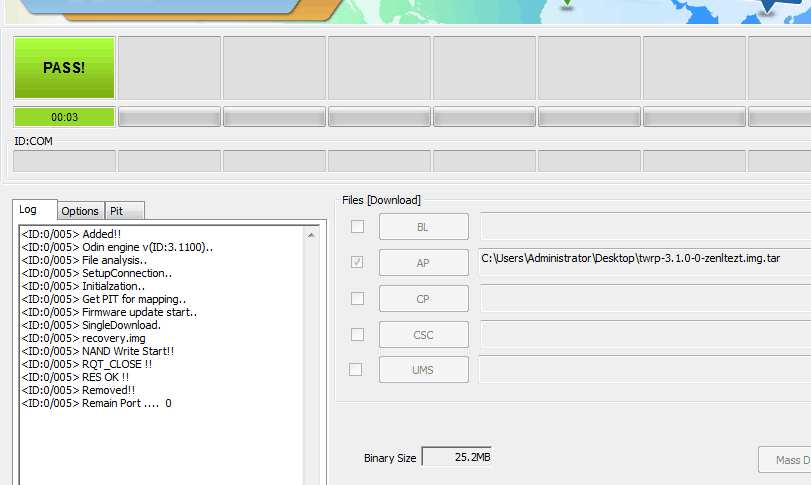This screenshot has width=811, height=485.
Task: Click the 00:03 elapsed time bar
Action: [x=65, y=117]
